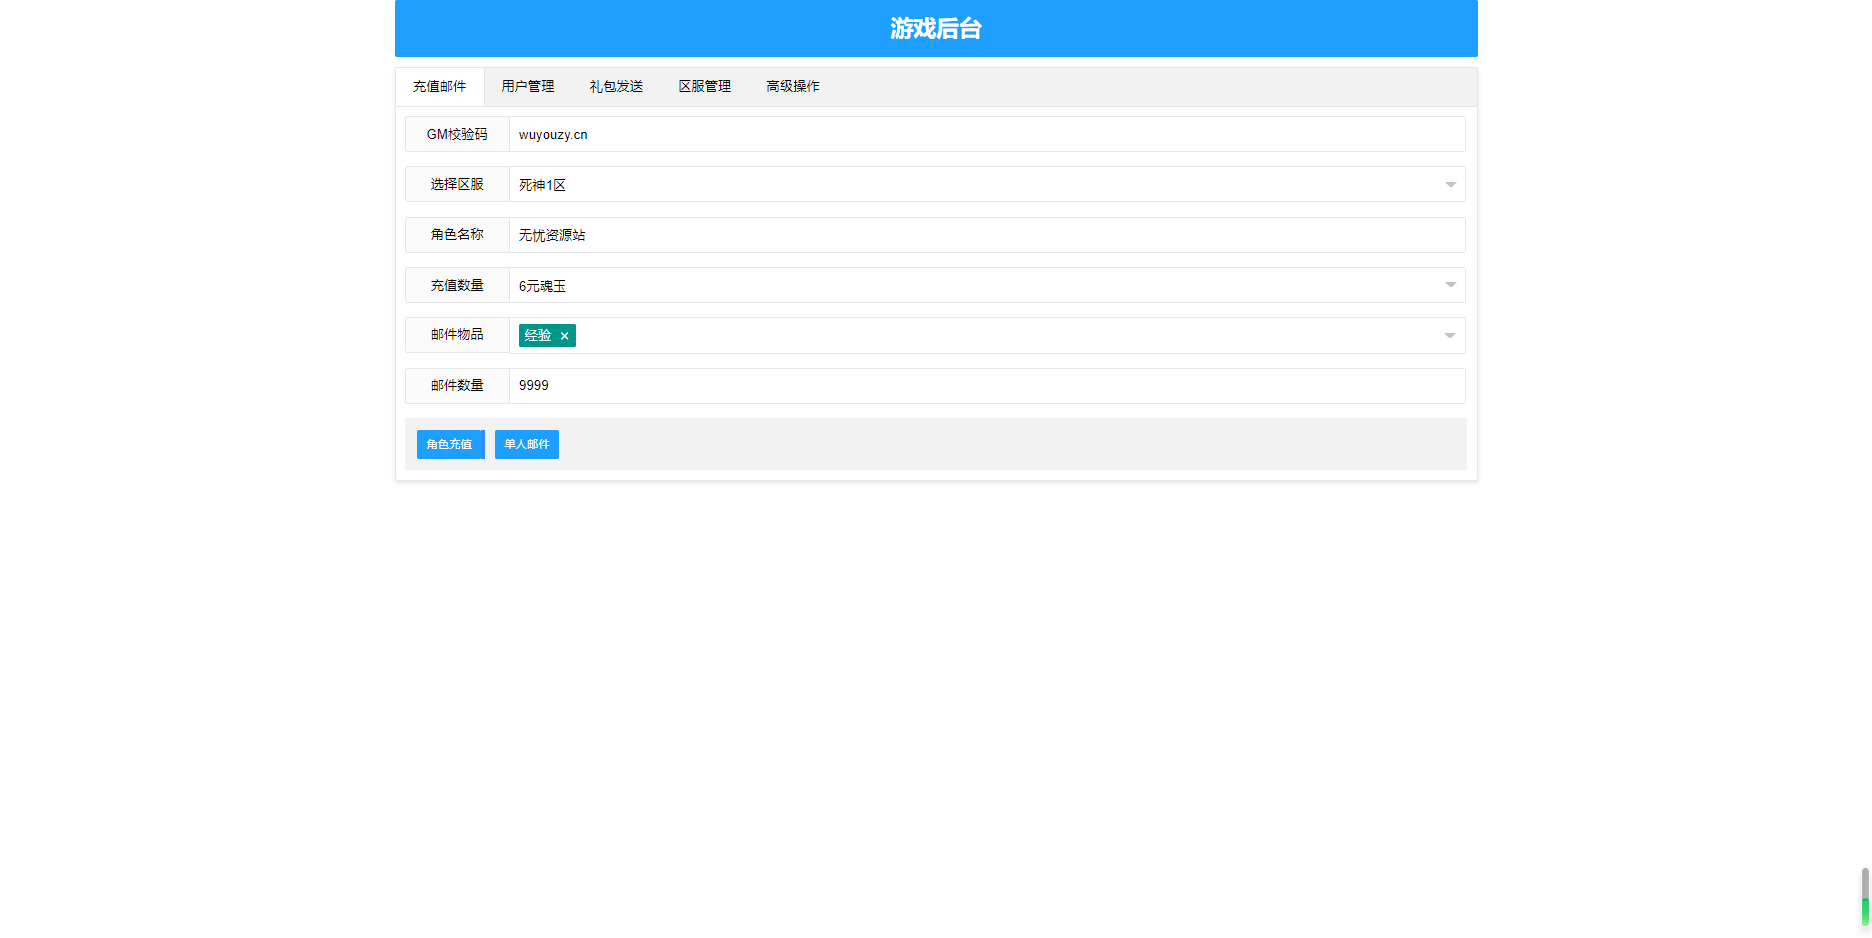Expand the 充值数量 dropdown arrow

[x=1450, y=285]
